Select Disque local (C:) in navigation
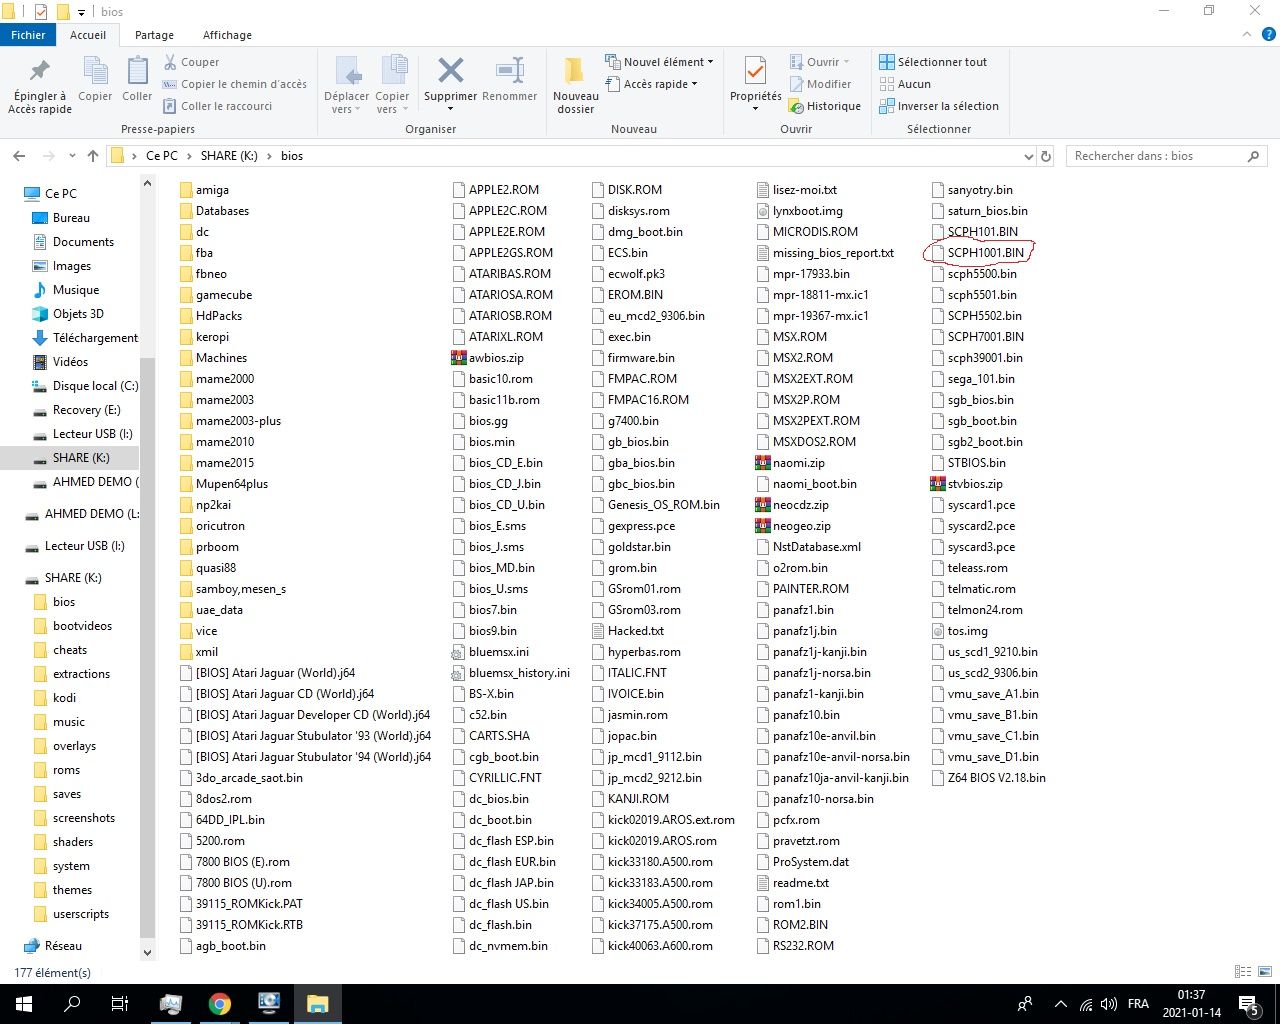The width and height of the screenshot is (1280, 1024). (86, 386)
